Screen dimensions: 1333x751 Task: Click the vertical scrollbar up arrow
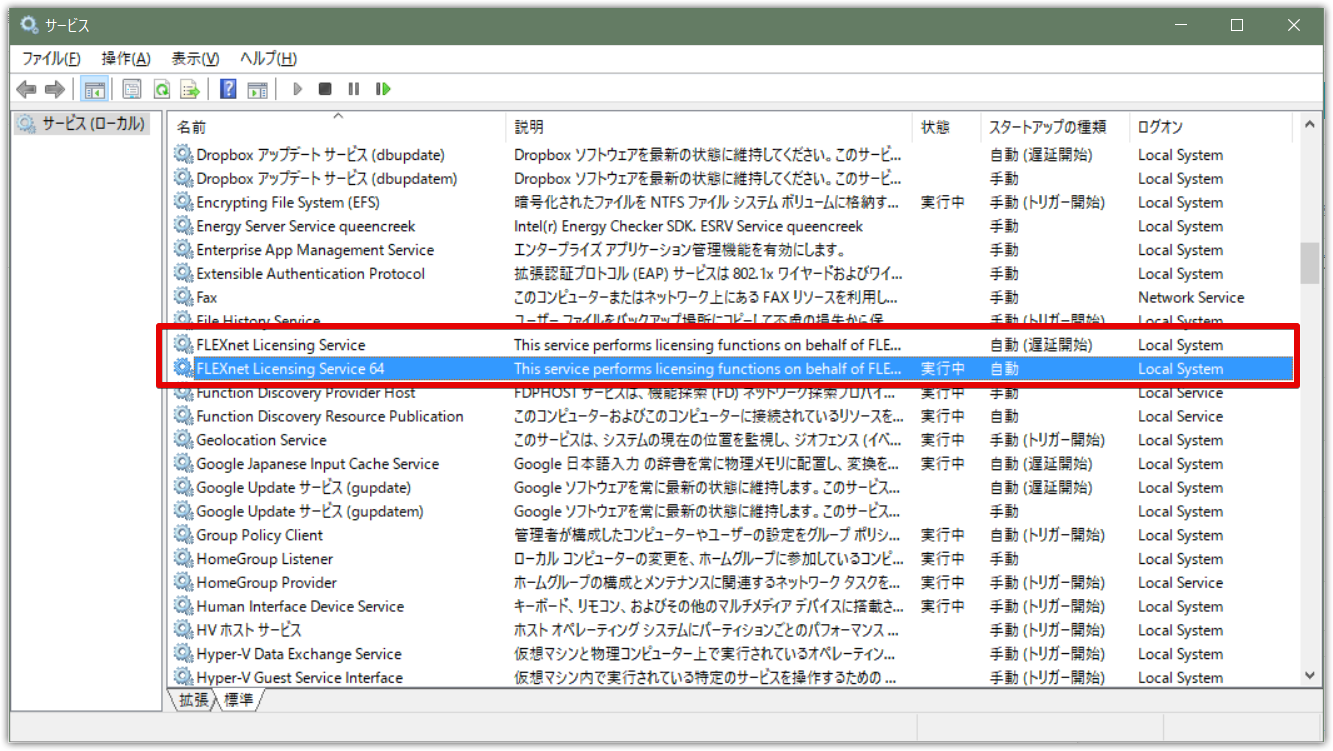pos(1309,127)
